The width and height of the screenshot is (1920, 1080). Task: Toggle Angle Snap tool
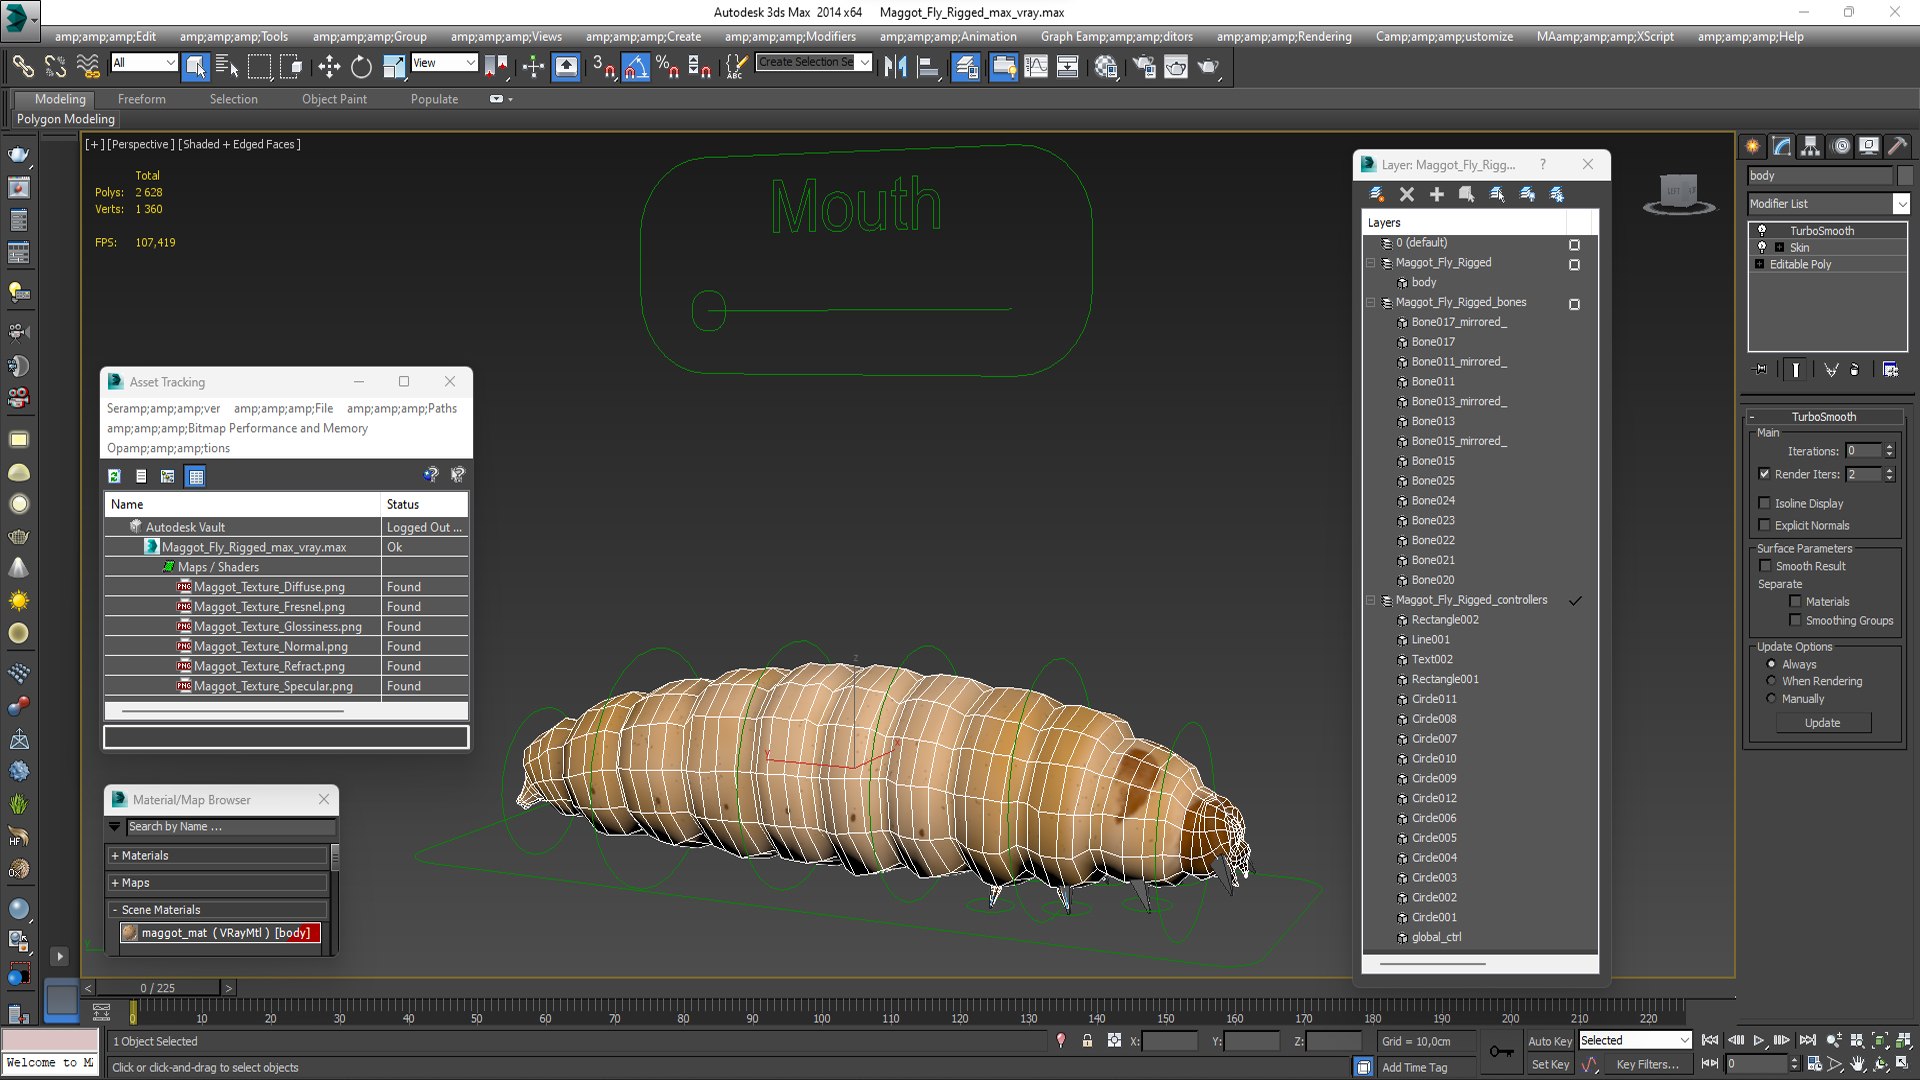point(635,67)
